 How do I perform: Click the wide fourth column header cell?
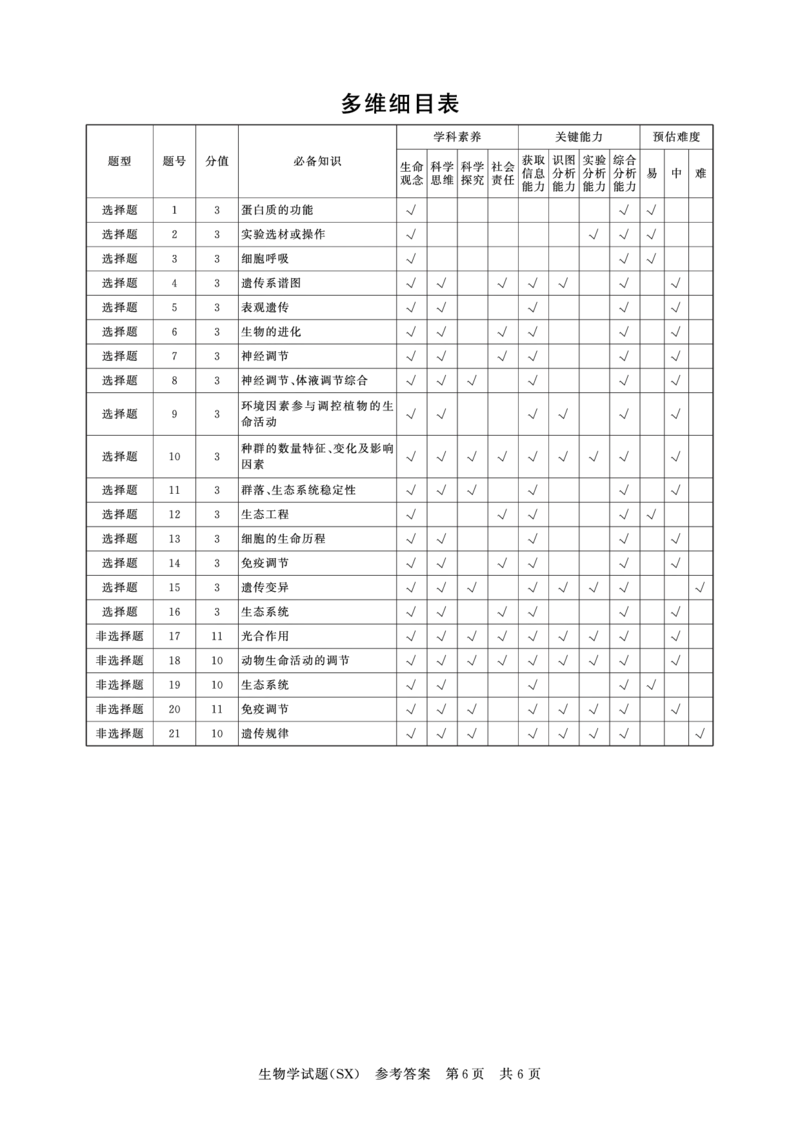pyautogui.click(x=315, y=159)
